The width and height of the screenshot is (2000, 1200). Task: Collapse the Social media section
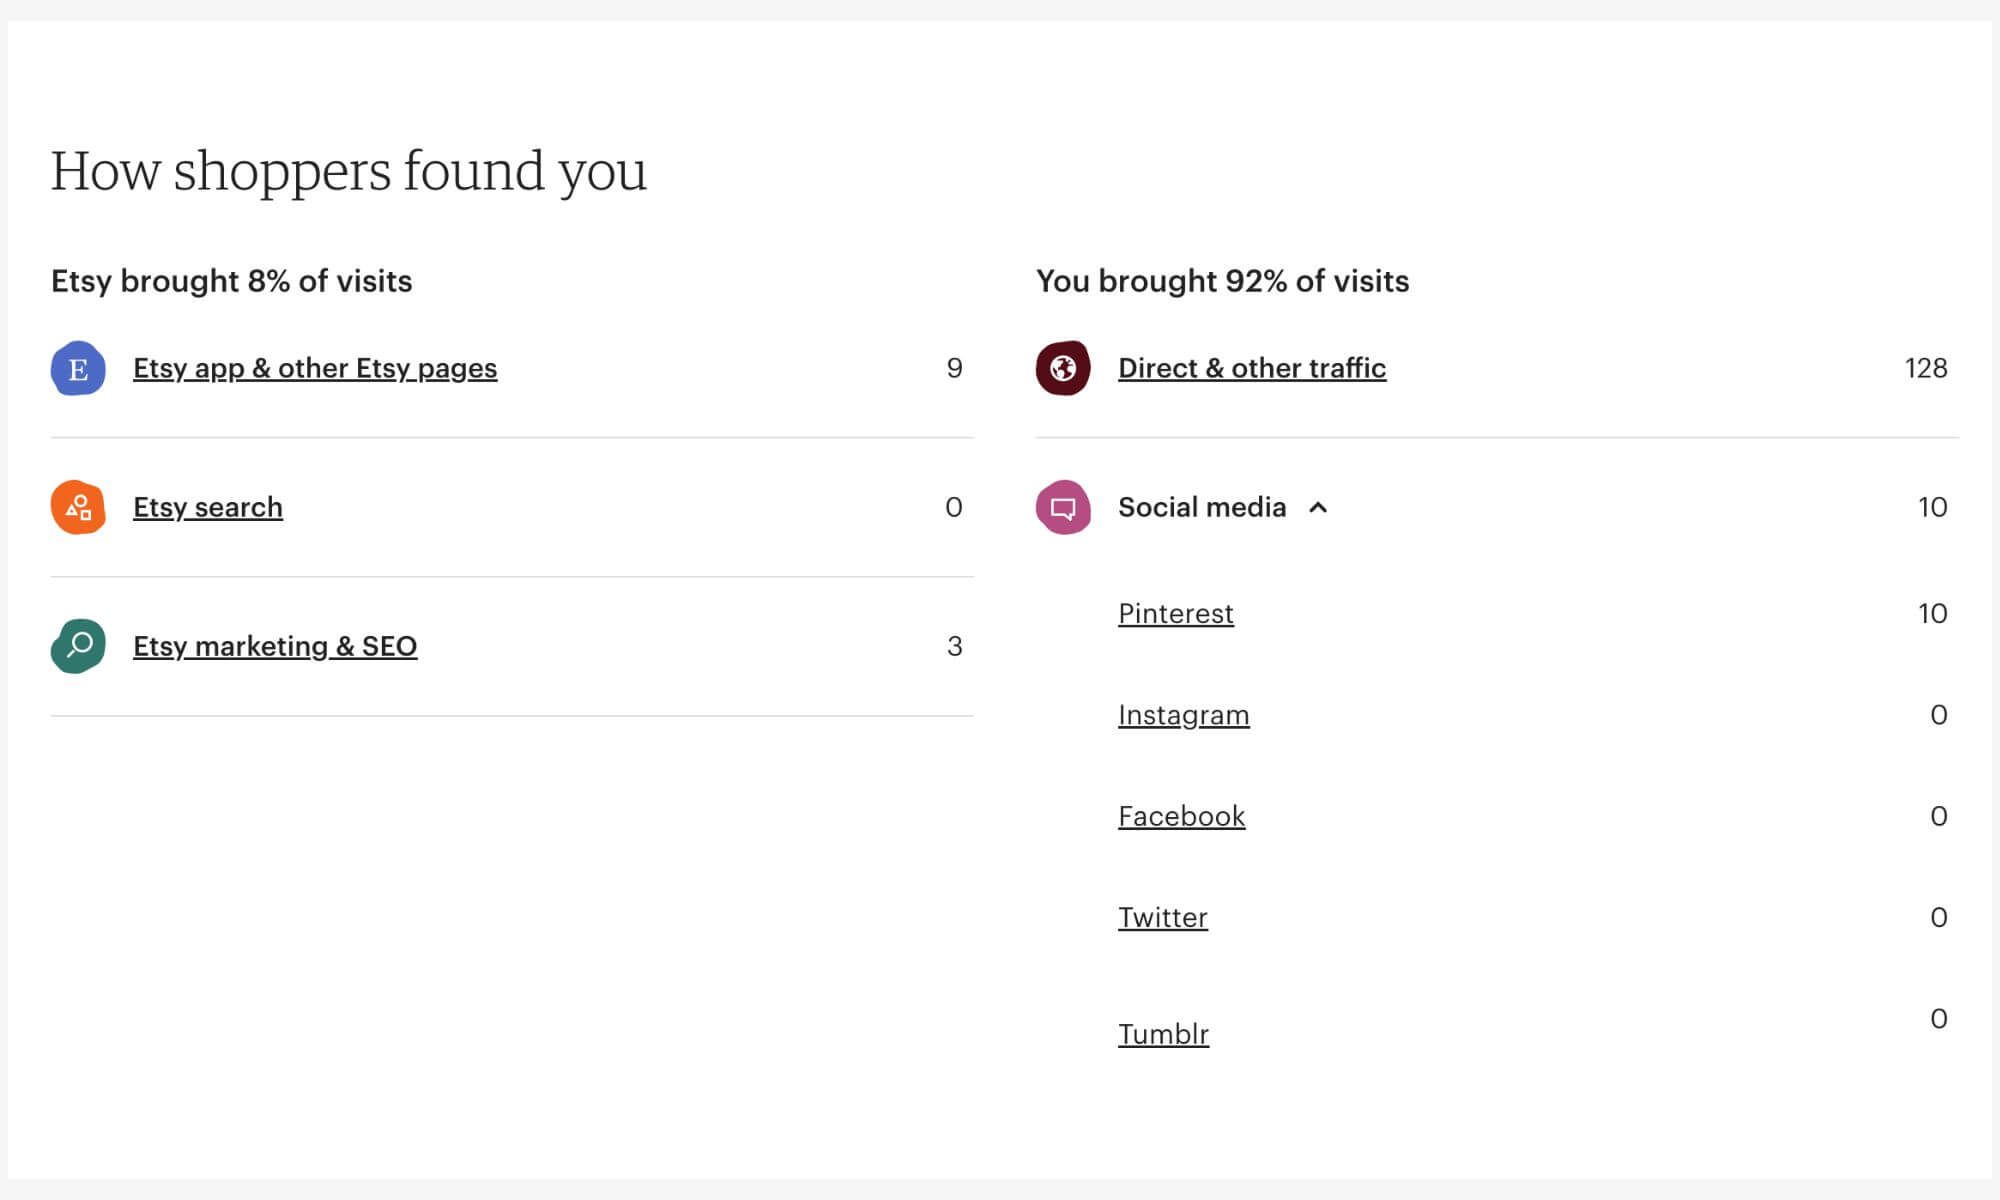1318,508
